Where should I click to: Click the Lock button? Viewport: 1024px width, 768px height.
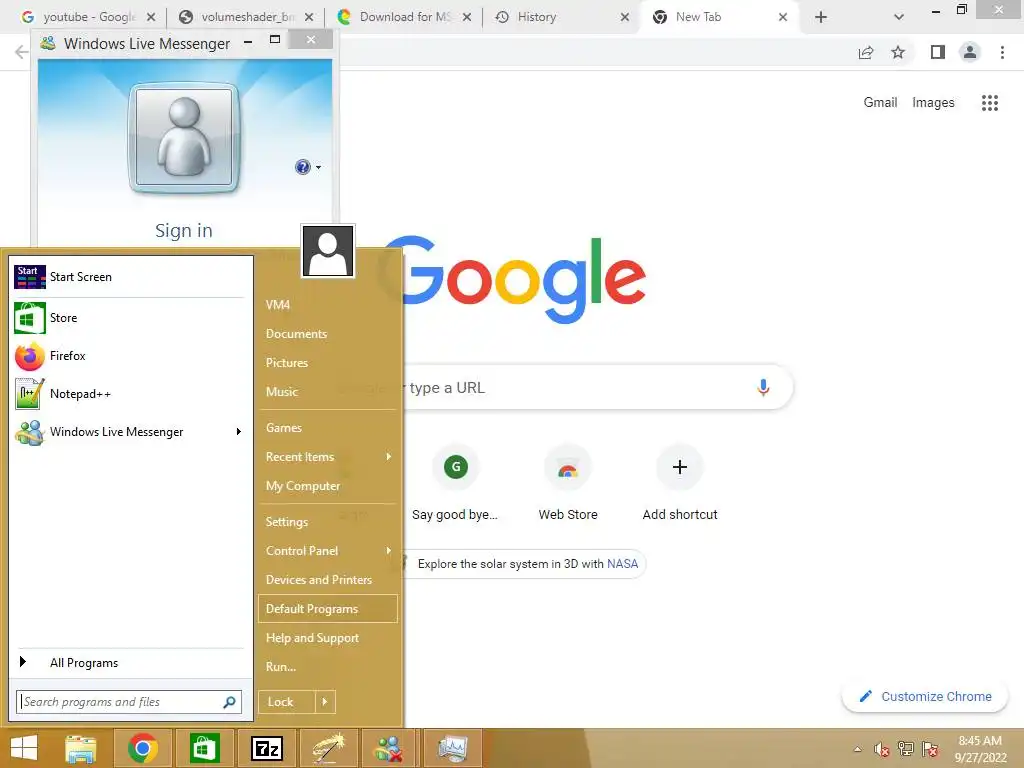click(287, 702)
